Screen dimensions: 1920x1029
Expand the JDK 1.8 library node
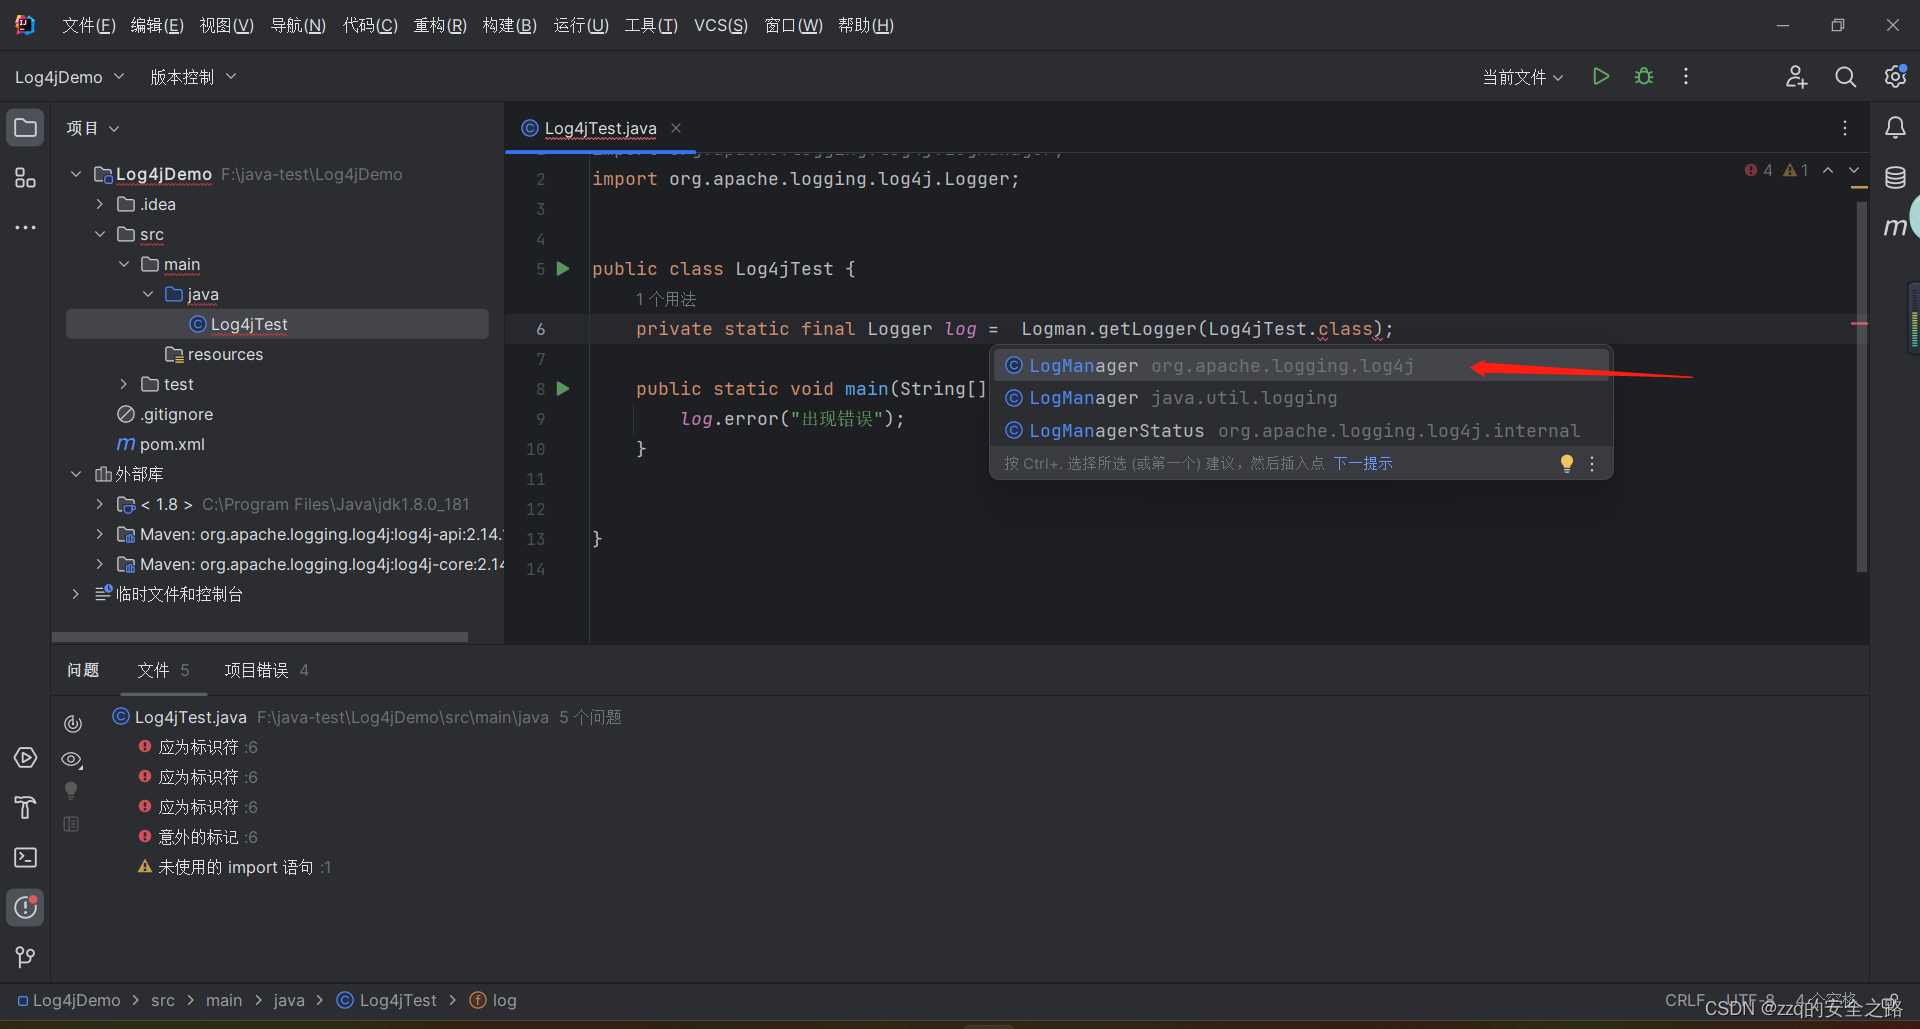click(100, 504)
